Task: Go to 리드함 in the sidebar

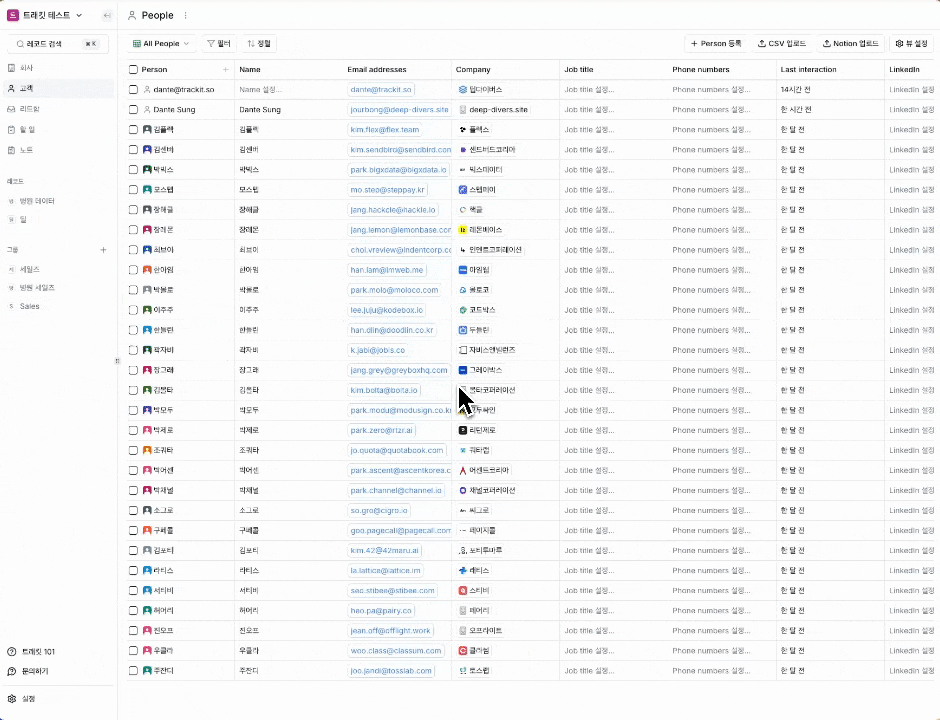Action: [30, 108]
